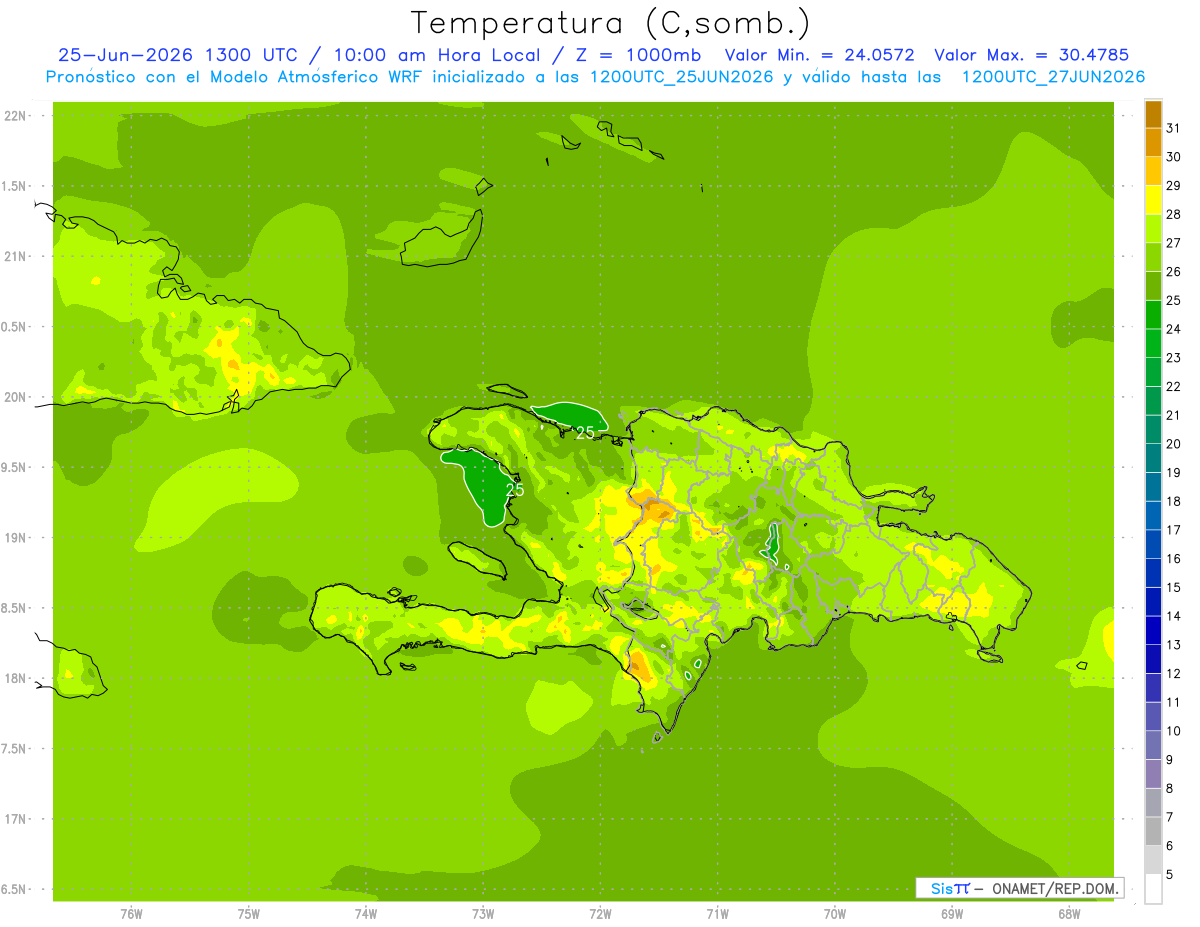1200x927 pixels.
Task: Click the SisTT ONAMET/REP.DOM. label box
Action: (x=1019, y=888)
